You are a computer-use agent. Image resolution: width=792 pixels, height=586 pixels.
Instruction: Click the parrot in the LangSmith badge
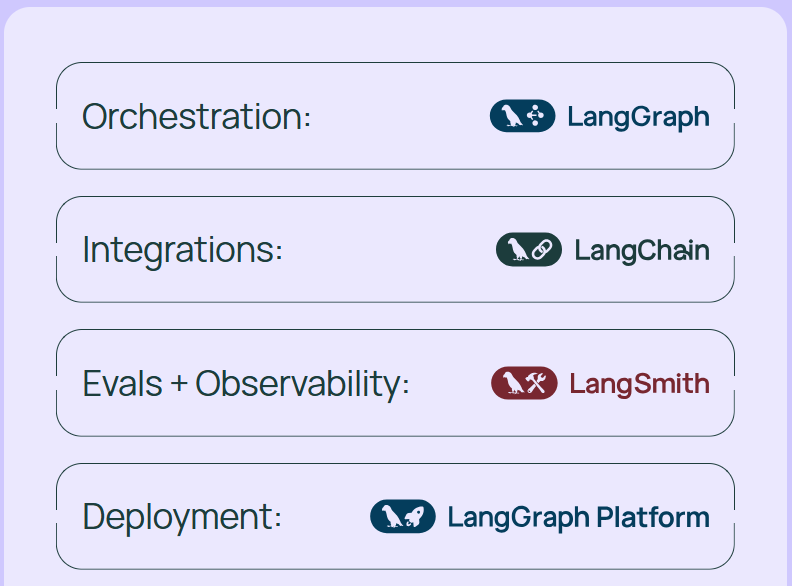[x=513, y=383]
